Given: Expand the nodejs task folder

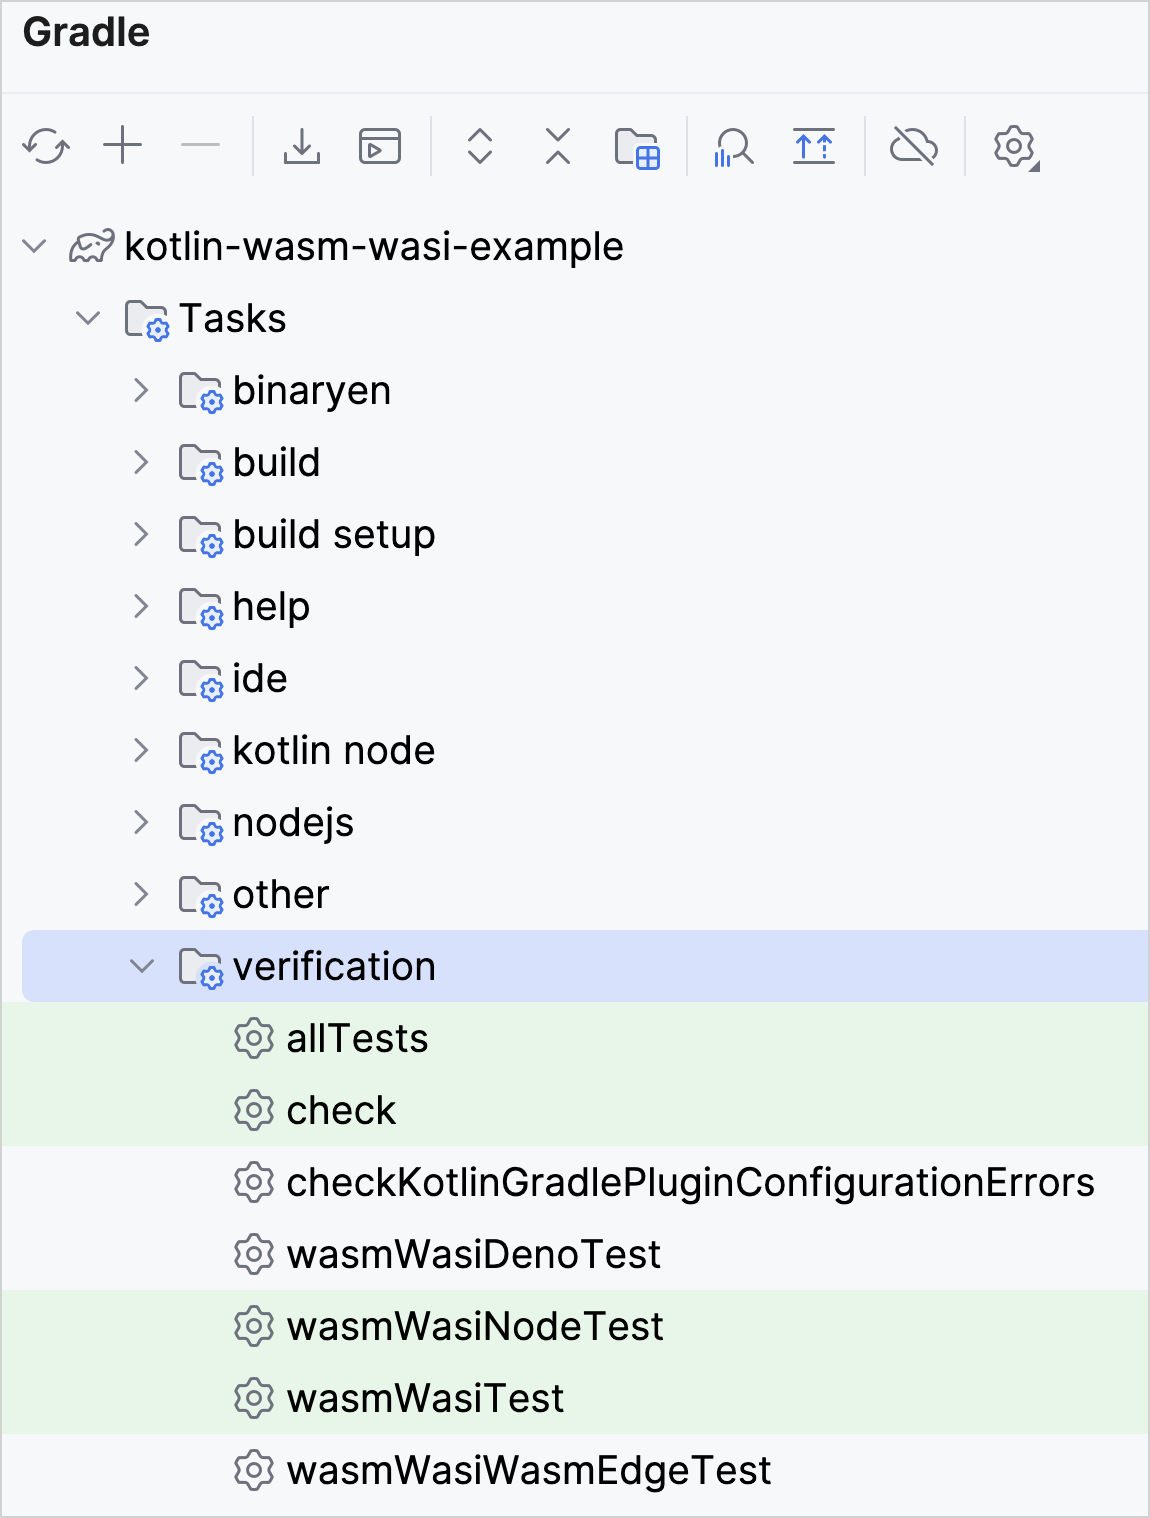Looking at the screenshot, I should 141,822.
